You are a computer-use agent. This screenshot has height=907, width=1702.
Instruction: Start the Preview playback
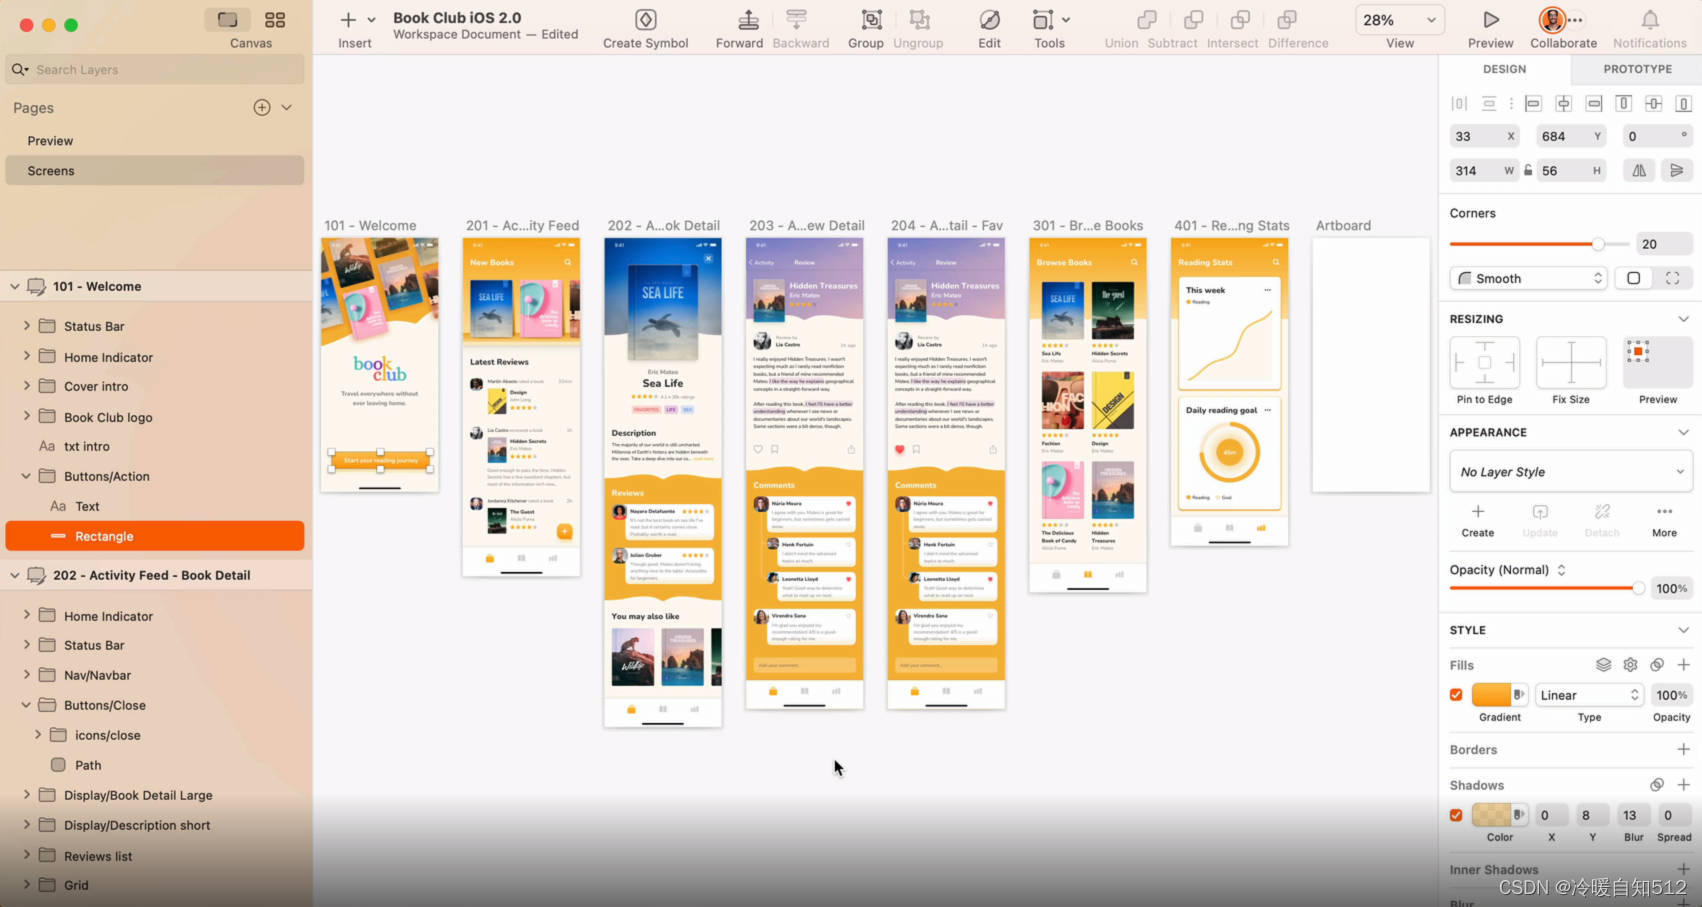[x=1490, y=20]
